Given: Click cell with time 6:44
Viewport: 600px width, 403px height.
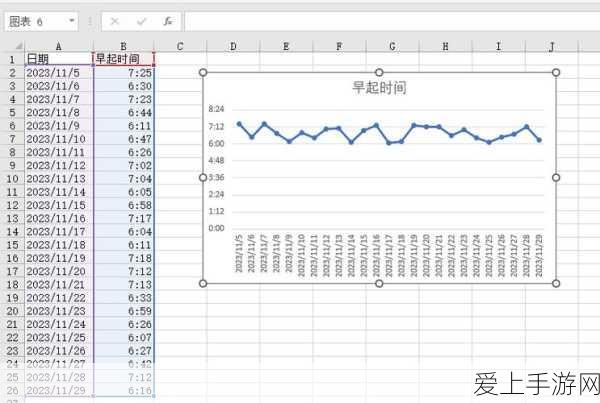Looking at the screenshot, I should click(124, 113).
